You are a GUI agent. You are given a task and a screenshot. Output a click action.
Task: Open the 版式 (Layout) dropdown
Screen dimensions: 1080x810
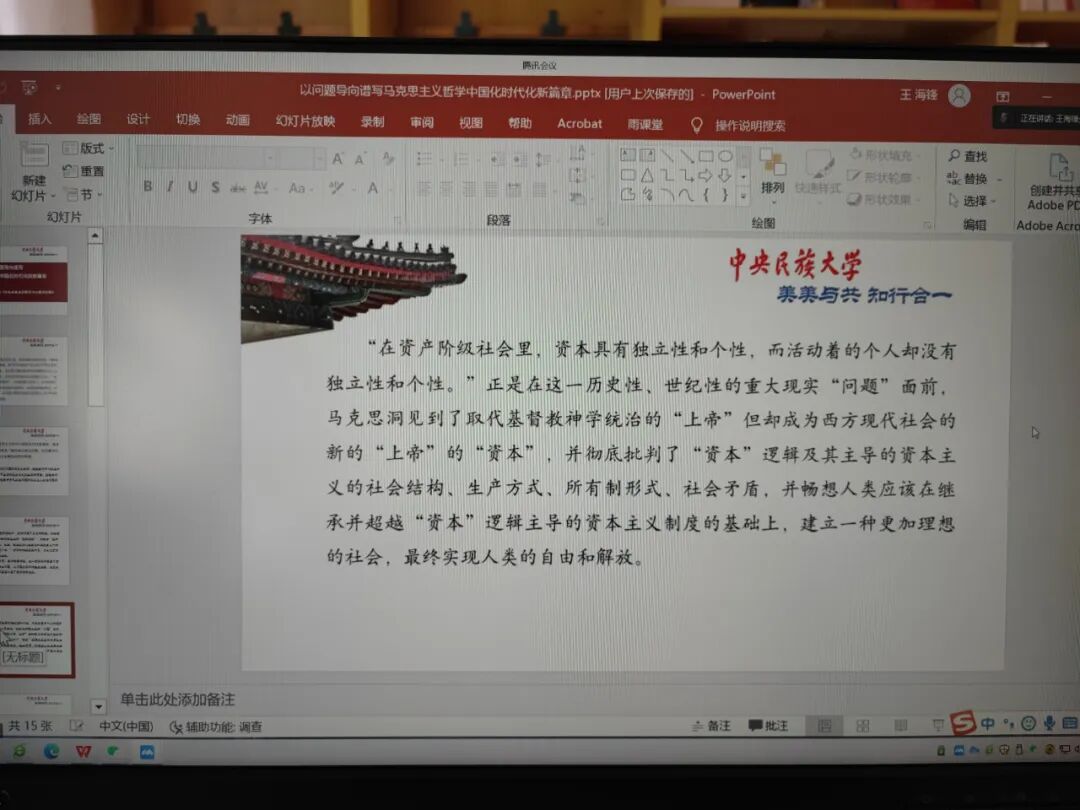coord(92,147)
